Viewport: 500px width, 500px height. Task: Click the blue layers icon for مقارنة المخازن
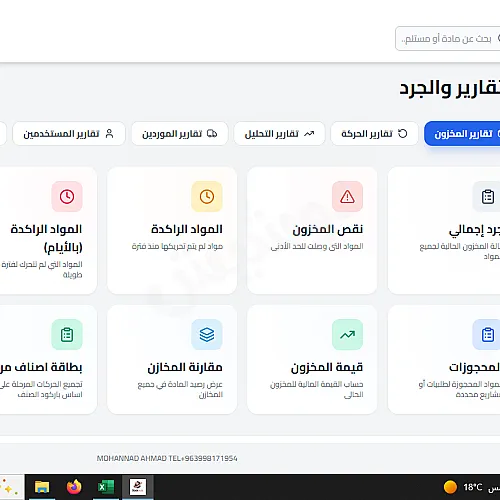[x=207, y=335]
